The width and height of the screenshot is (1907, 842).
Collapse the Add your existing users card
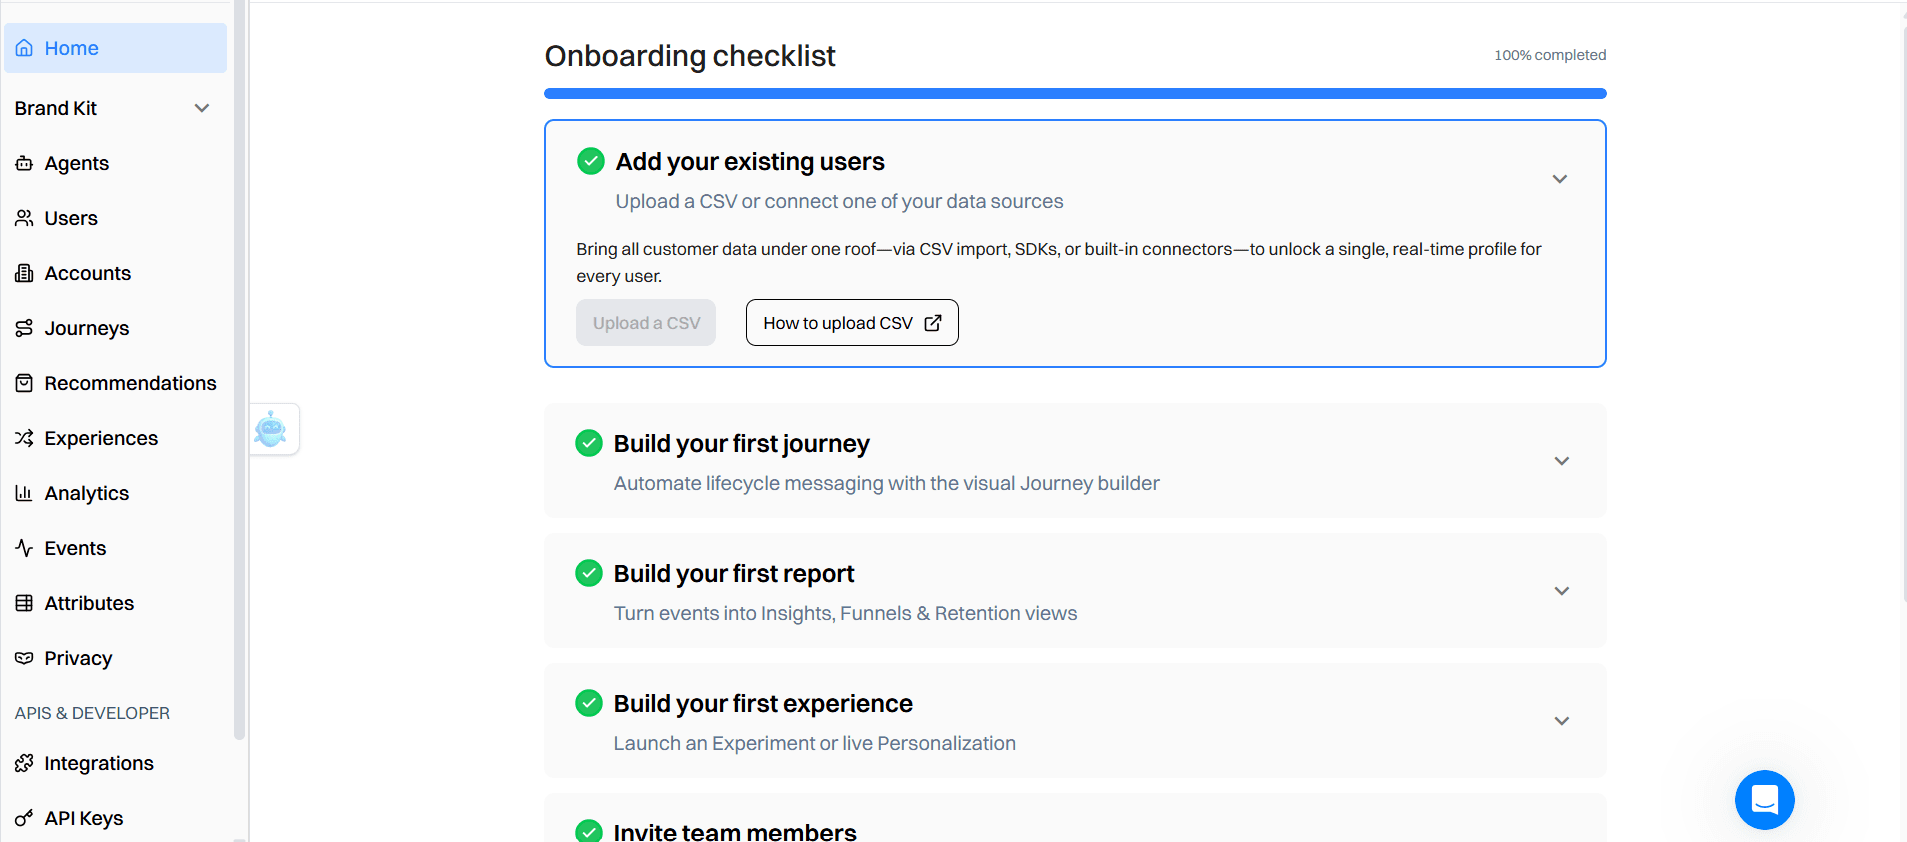(x=1561, y=179)
